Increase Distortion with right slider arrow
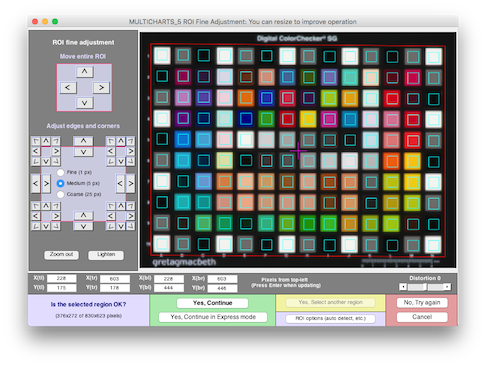Image resolution: width=486 pixels, height=366 pixels. 447,287
